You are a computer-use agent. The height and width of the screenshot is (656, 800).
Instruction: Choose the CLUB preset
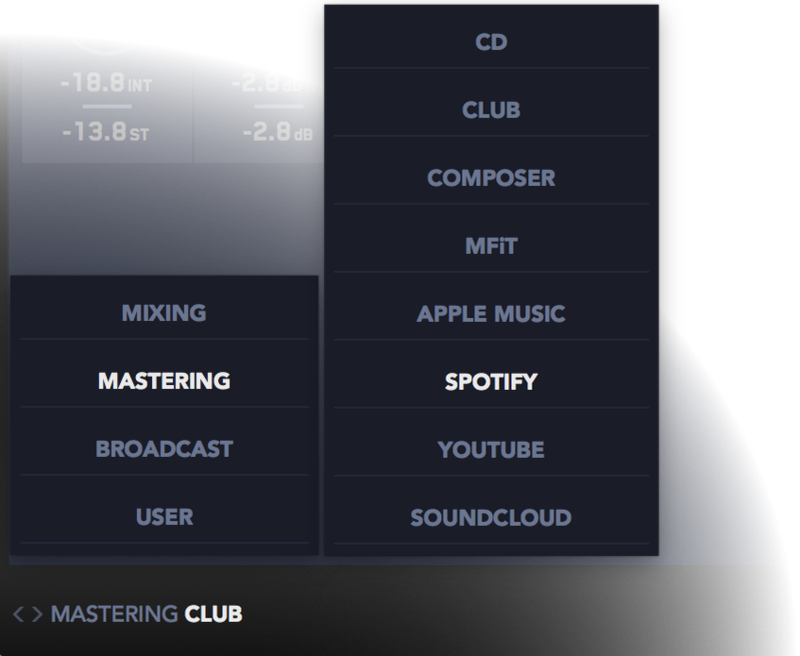pos(491,110)
